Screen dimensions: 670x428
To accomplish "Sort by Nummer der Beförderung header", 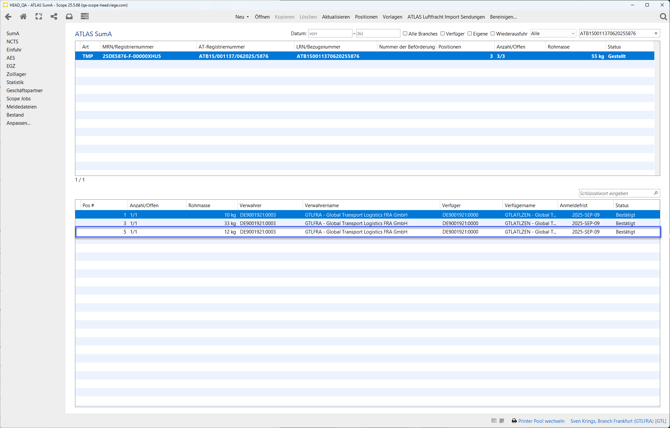I will 407,47.
